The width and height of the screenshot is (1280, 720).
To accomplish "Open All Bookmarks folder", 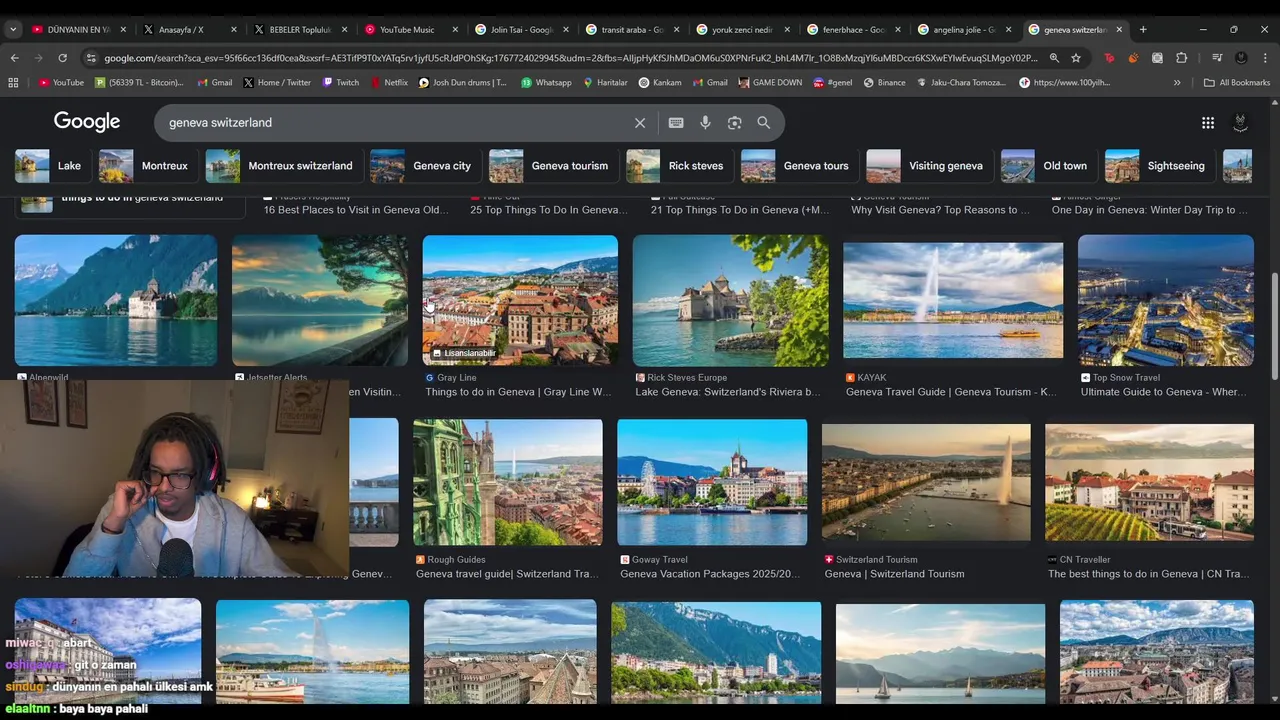I will point(1237,83).
